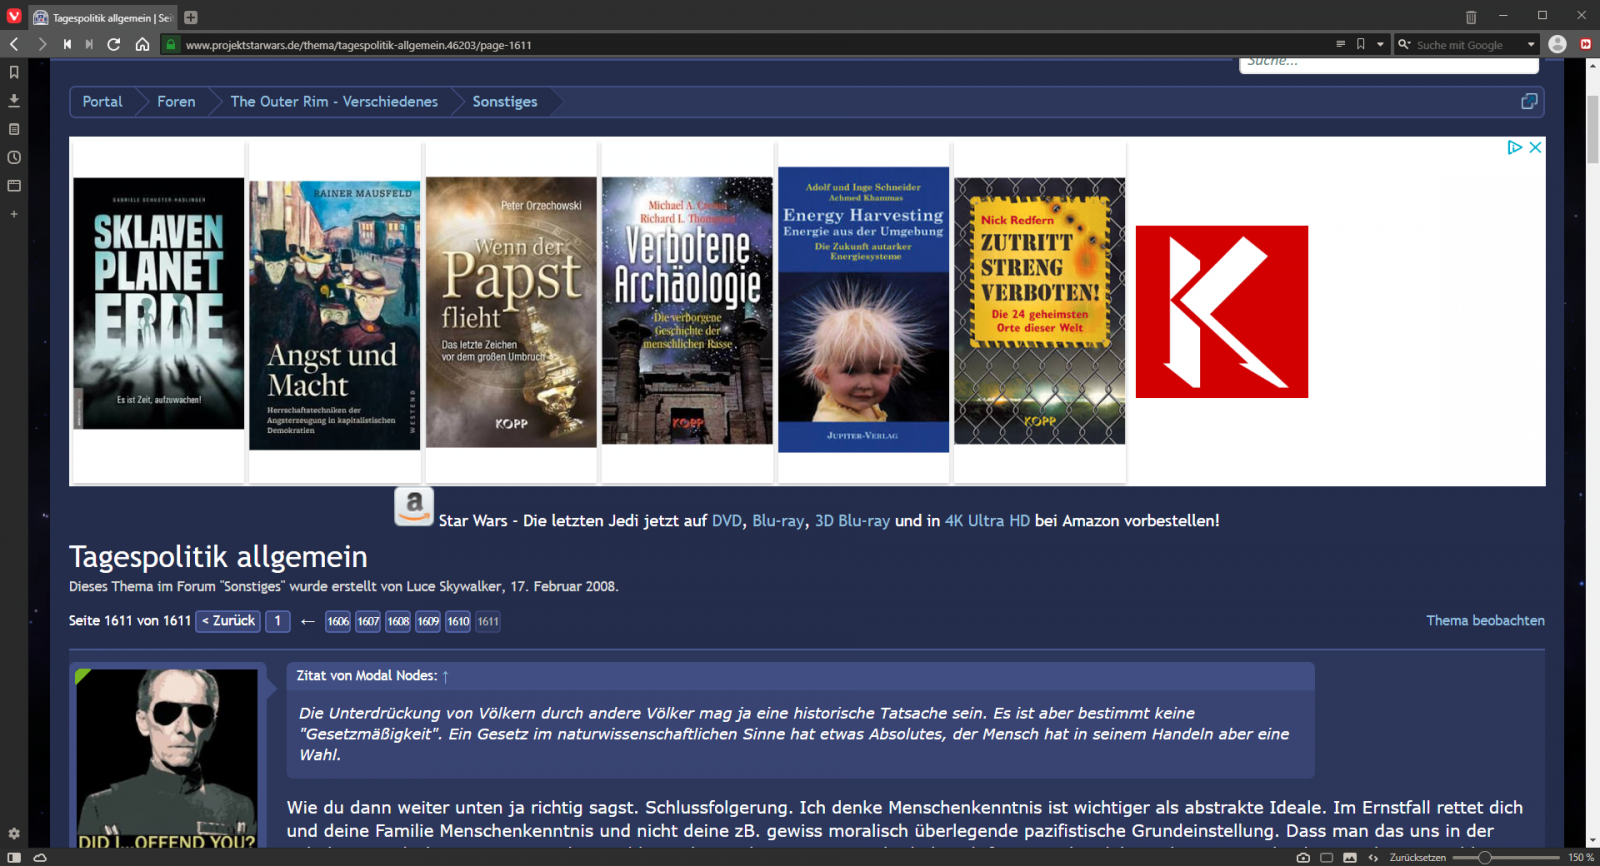The image size is (1600, 866).
Task: Open the Window side panel
Action: [14, 185]
